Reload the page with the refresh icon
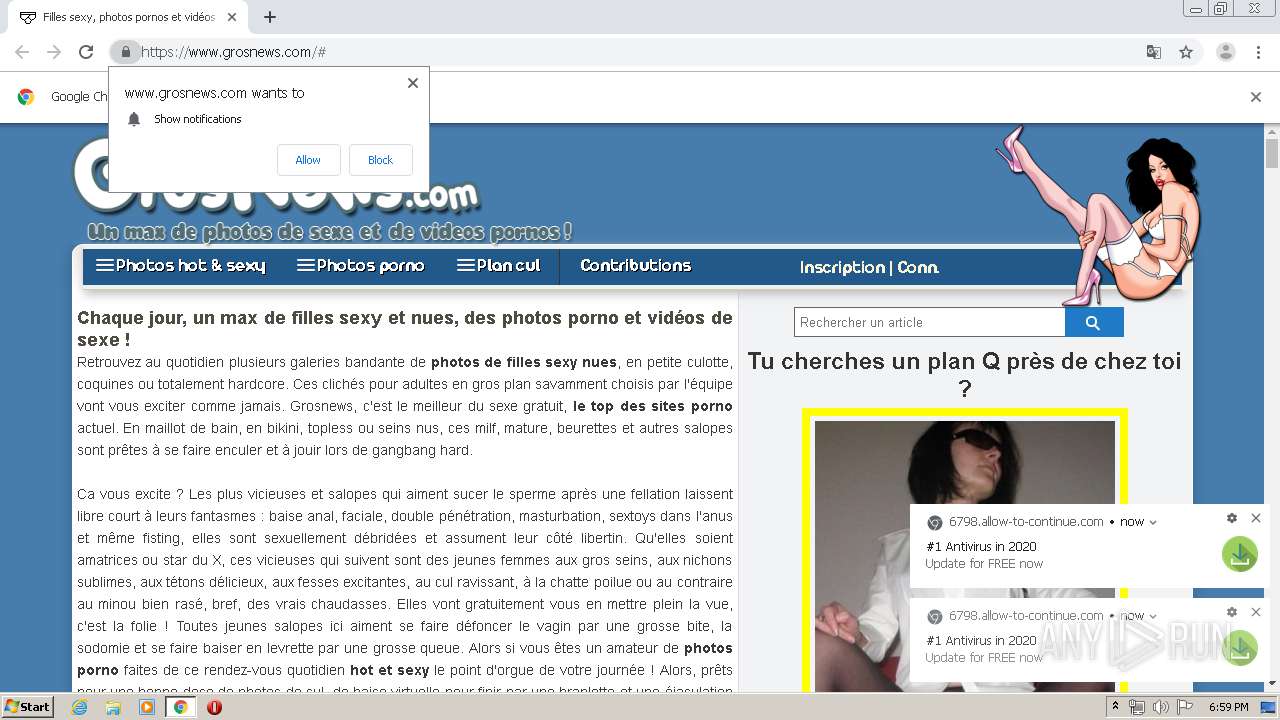 (86, 52)
